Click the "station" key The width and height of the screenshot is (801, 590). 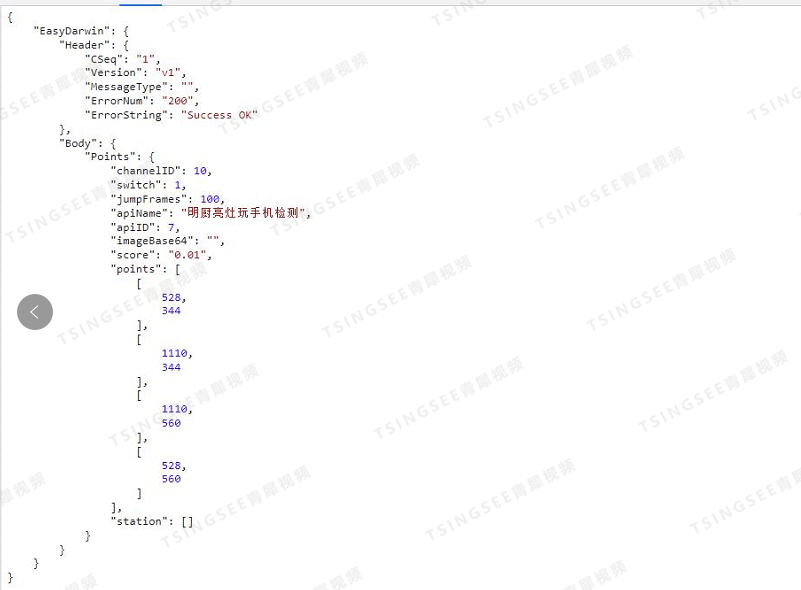(139, 521)
